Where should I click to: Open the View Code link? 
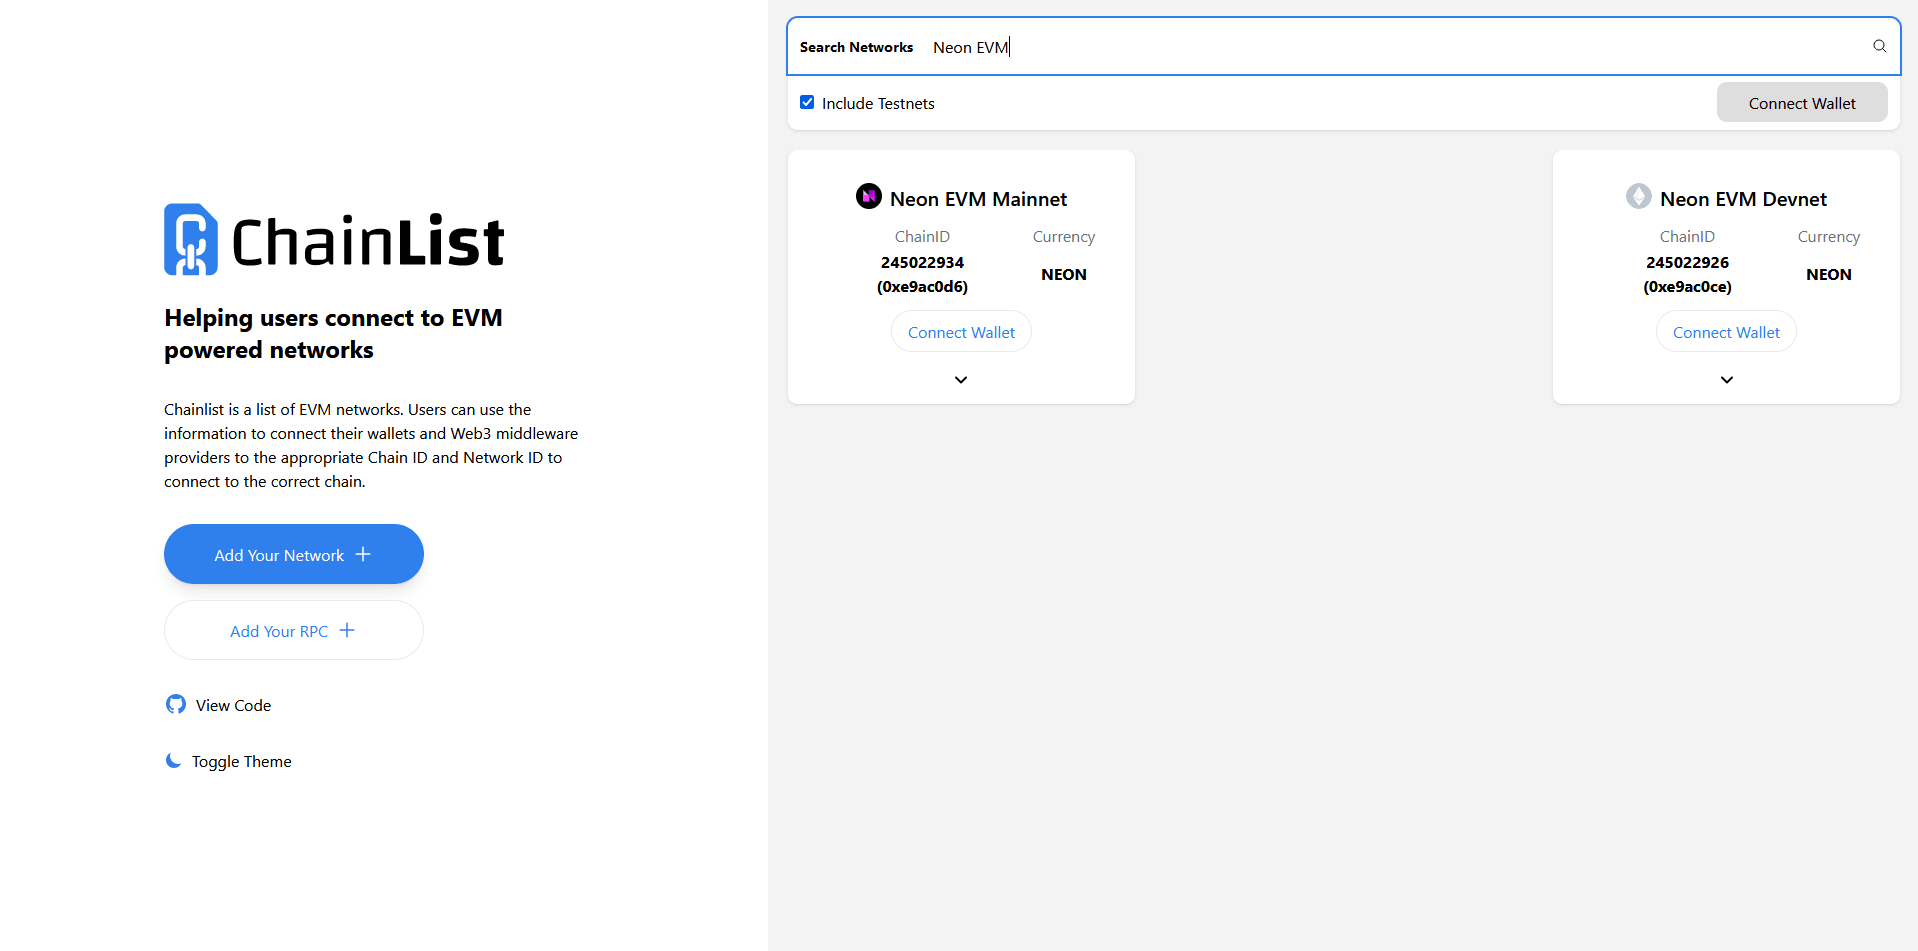219,705
